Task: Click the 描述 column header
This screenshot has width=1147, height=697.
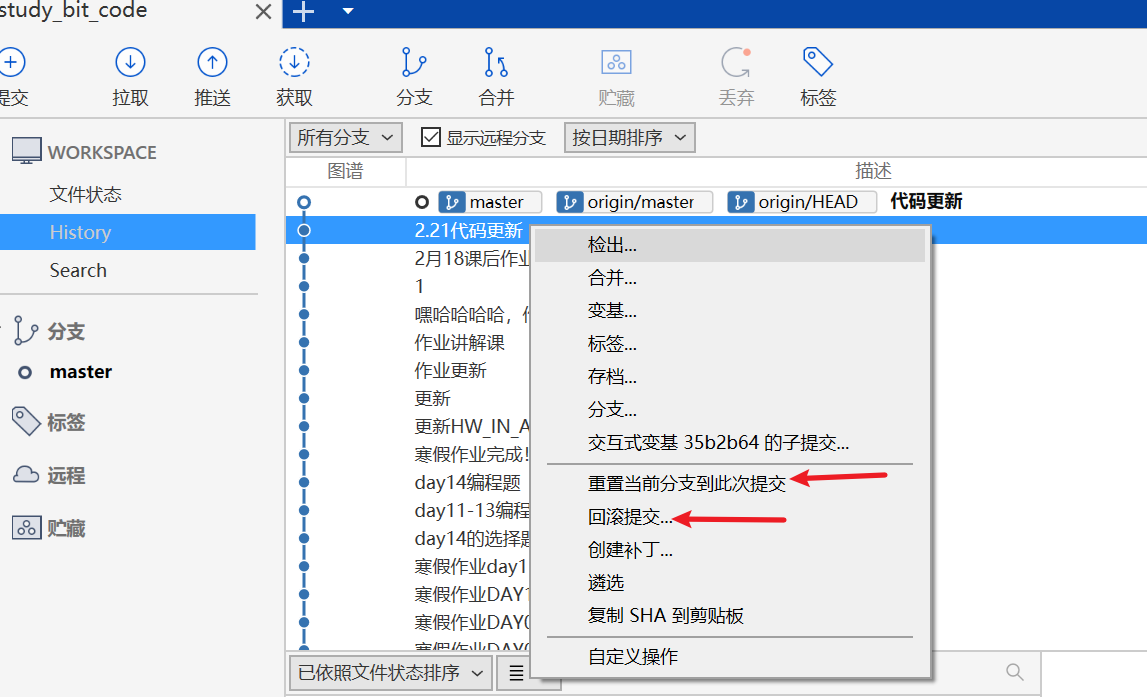Action: (x=873, y=171)
